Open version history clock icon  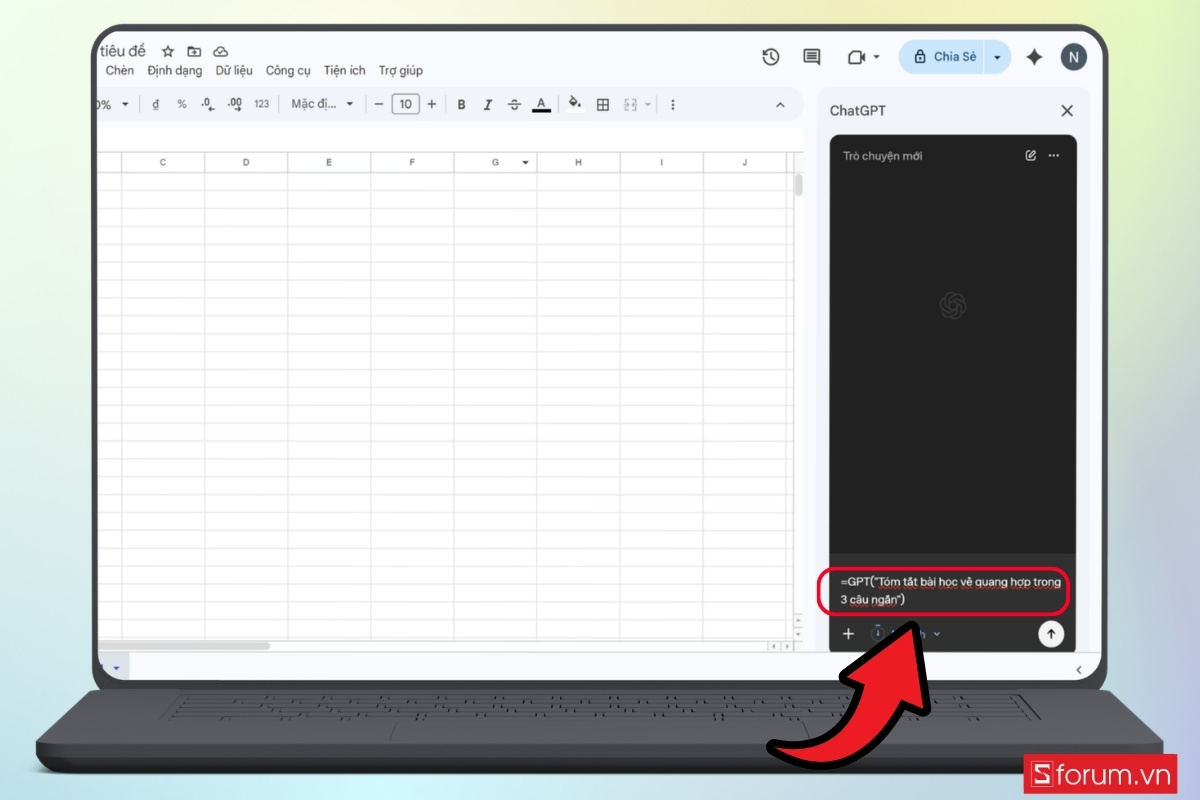pyautogui.click(x=770, y=57)
